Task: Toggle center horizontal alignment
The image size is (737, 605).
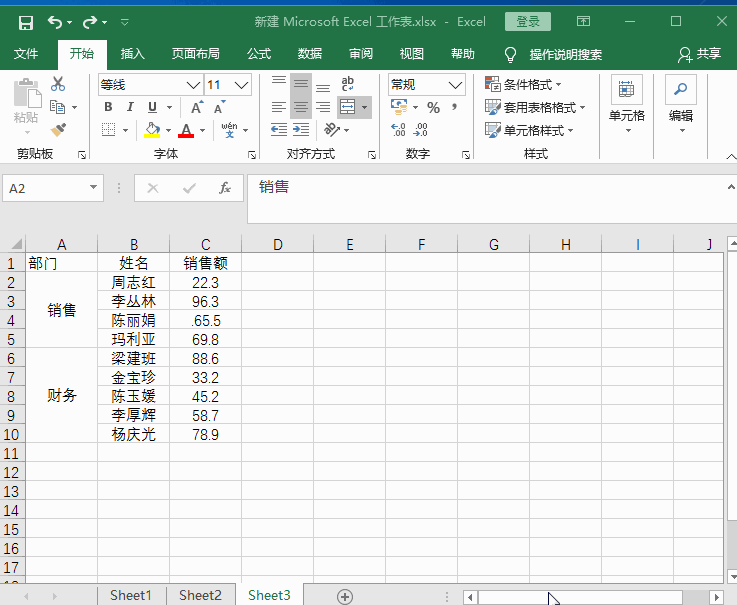Action: click(301, 107)
